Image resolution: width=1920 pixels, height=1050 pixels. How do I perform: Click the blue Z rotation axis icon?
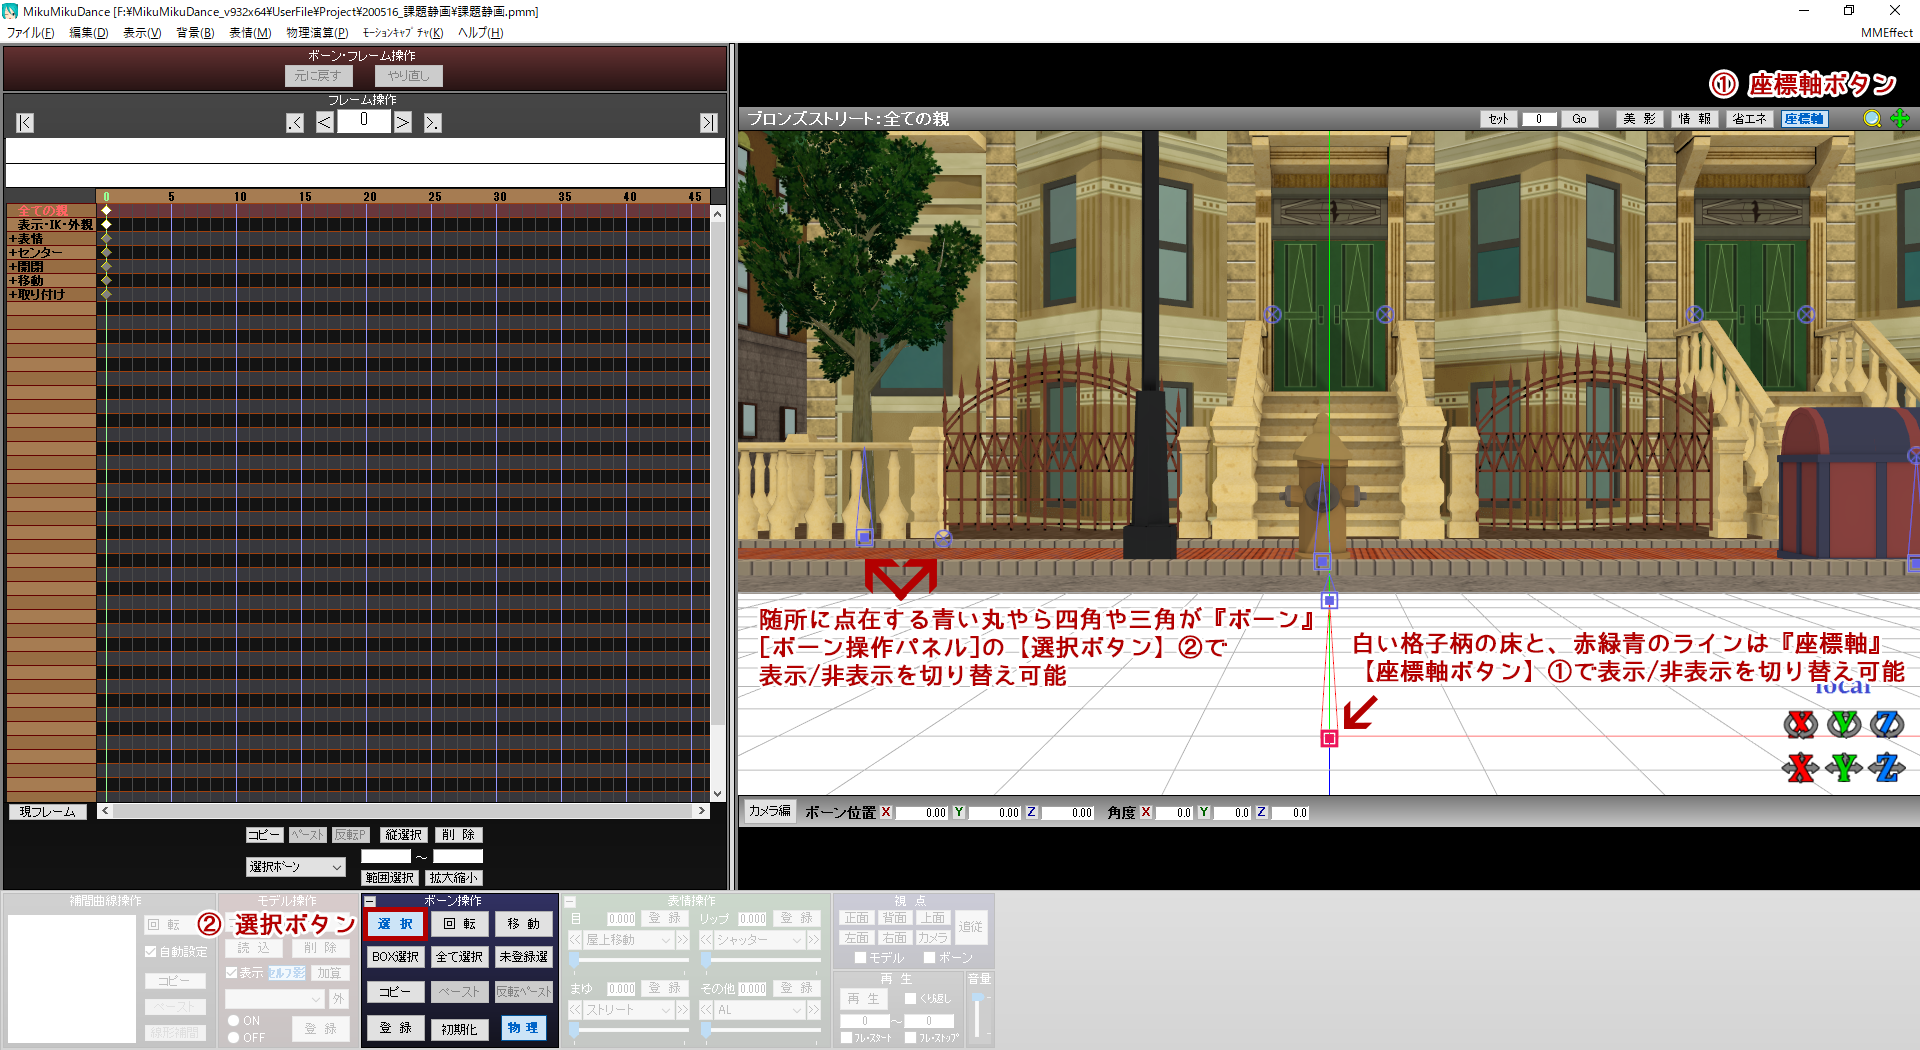pyautogui.click(x=1887, y=724)
